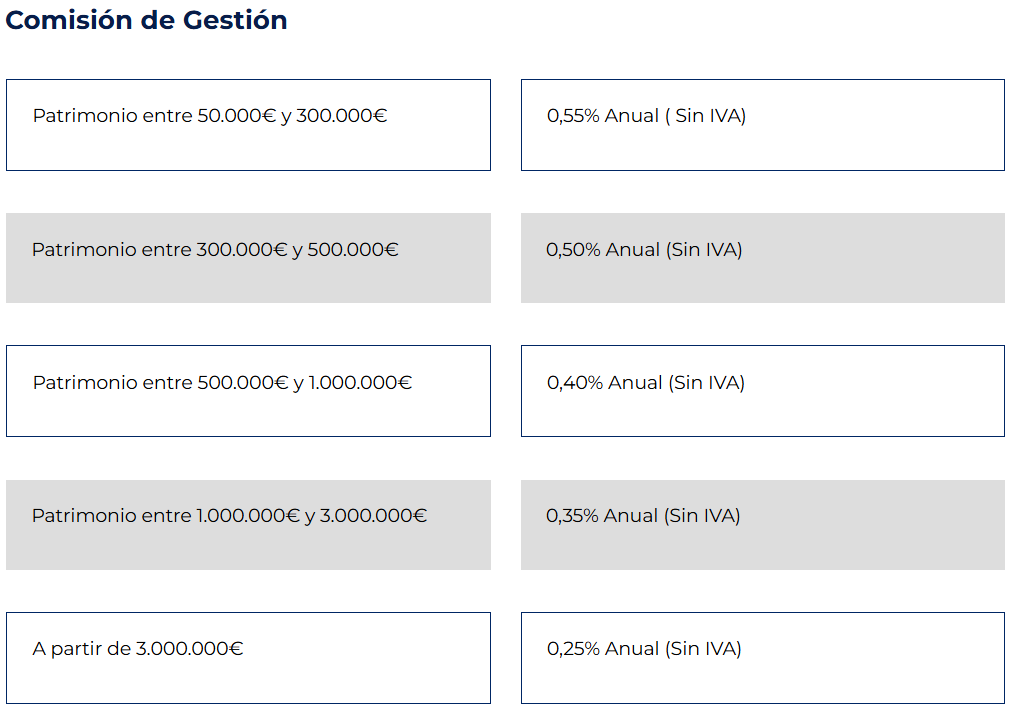Click the 0,55% Anual (Sin IVA) cell
The width and height of the screenshot is (1014, 715).
click(763, 125)
